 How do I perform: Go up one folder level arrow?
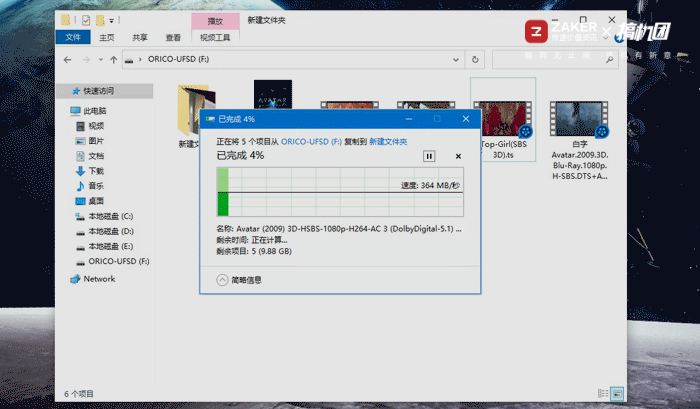114,59
